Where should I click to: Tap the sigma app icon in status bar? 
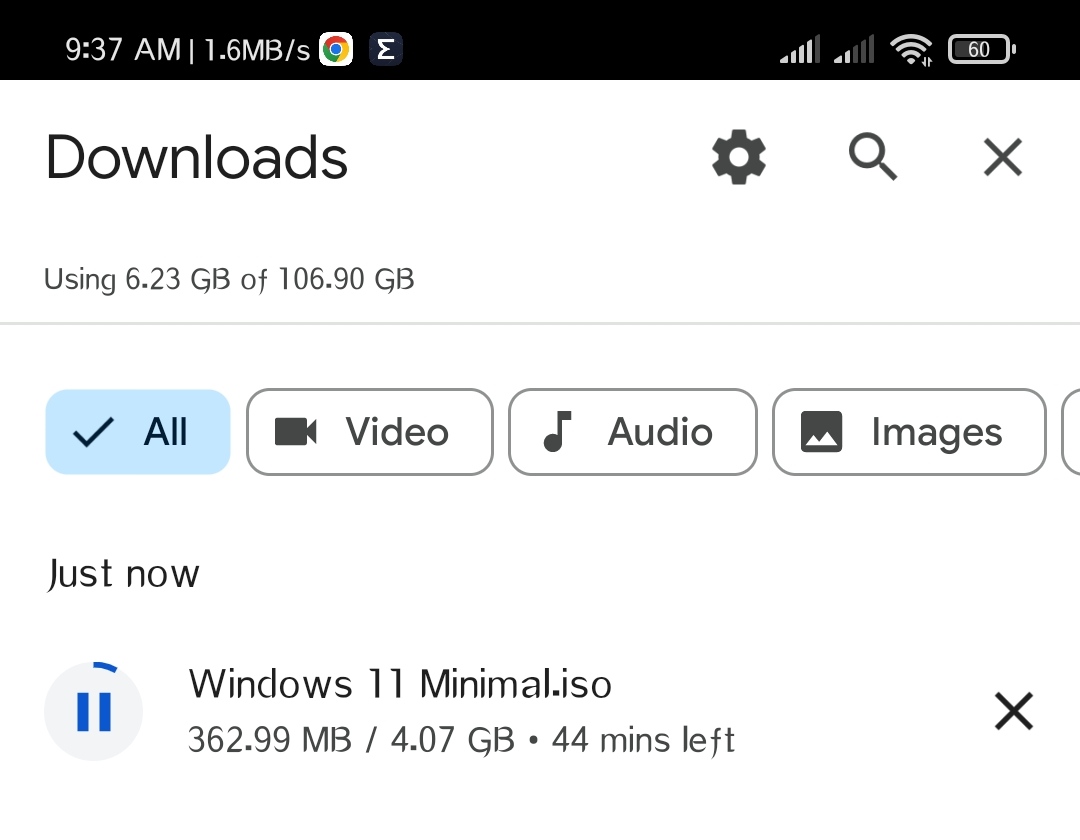[x=386, y=50]
